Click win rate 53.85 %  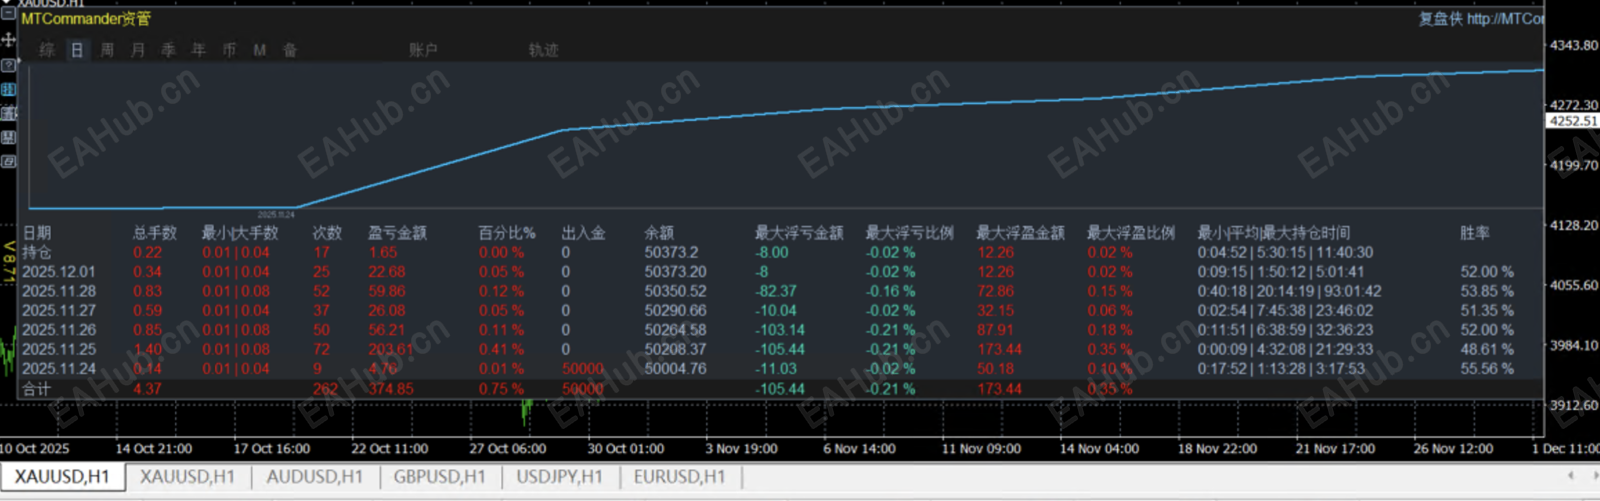pyautogui.click(x=1487, y=291)
